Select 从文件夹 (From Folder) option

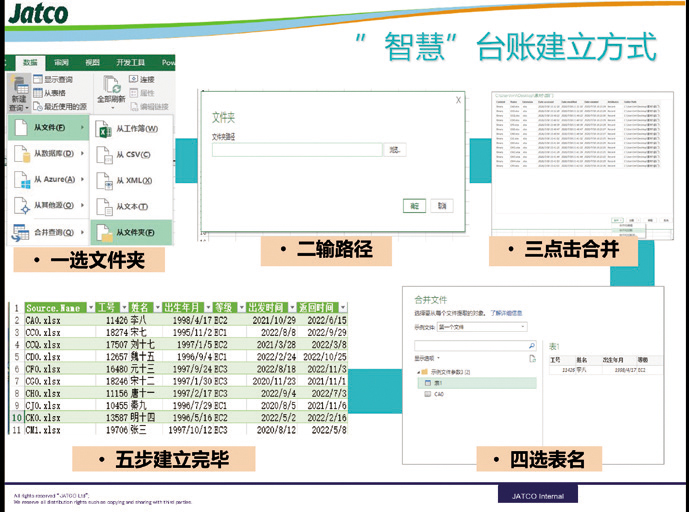103,233
